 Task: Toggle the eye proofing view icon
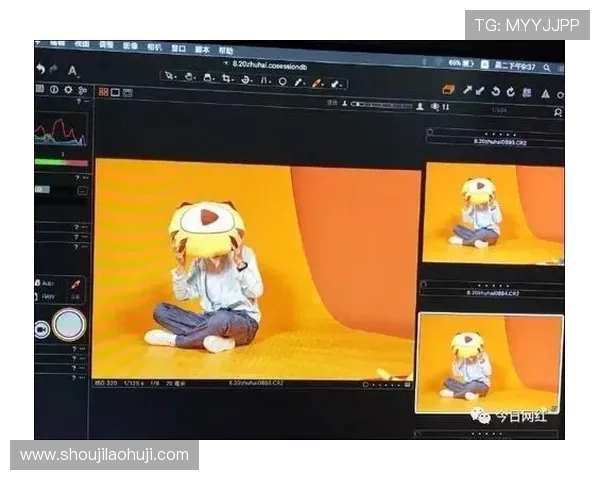[x=435, y=107]
